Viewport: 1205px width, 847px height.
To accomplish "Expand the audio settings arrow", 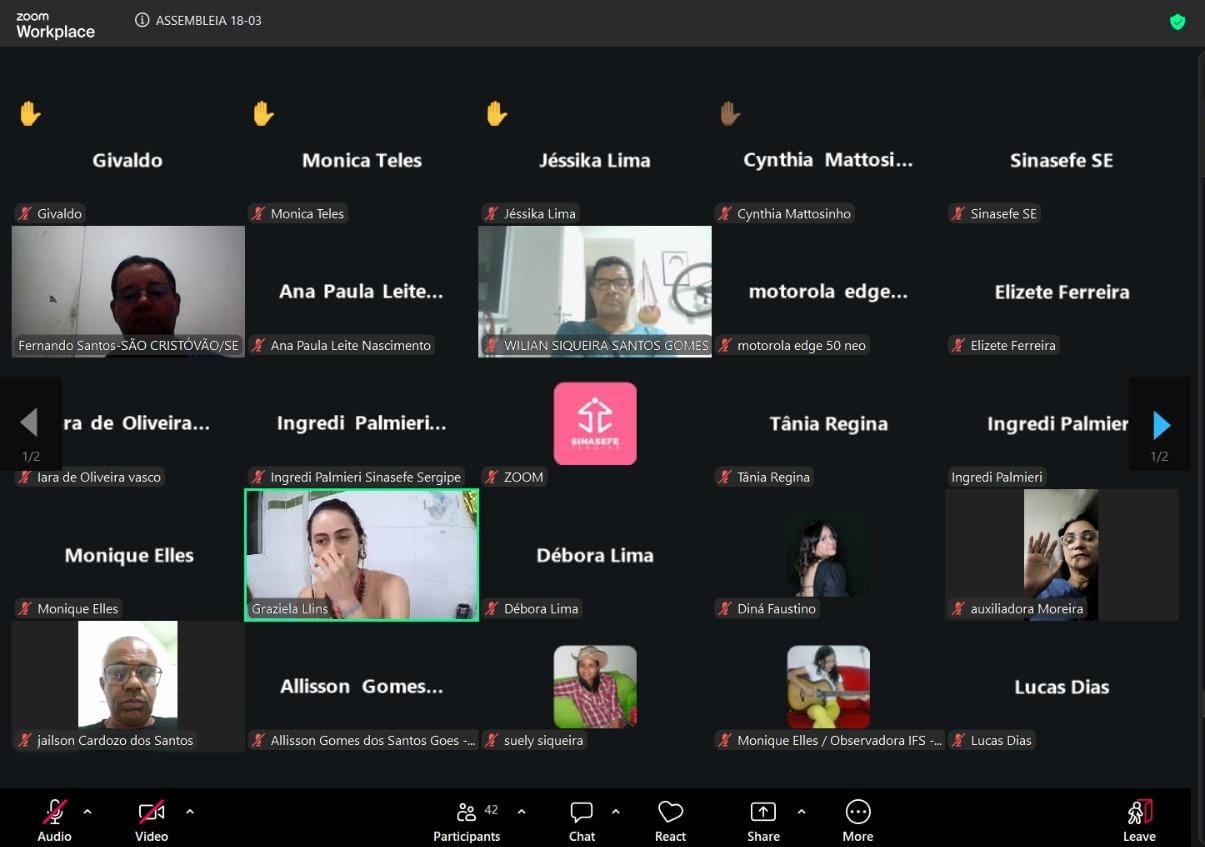I will pos(87,811).
